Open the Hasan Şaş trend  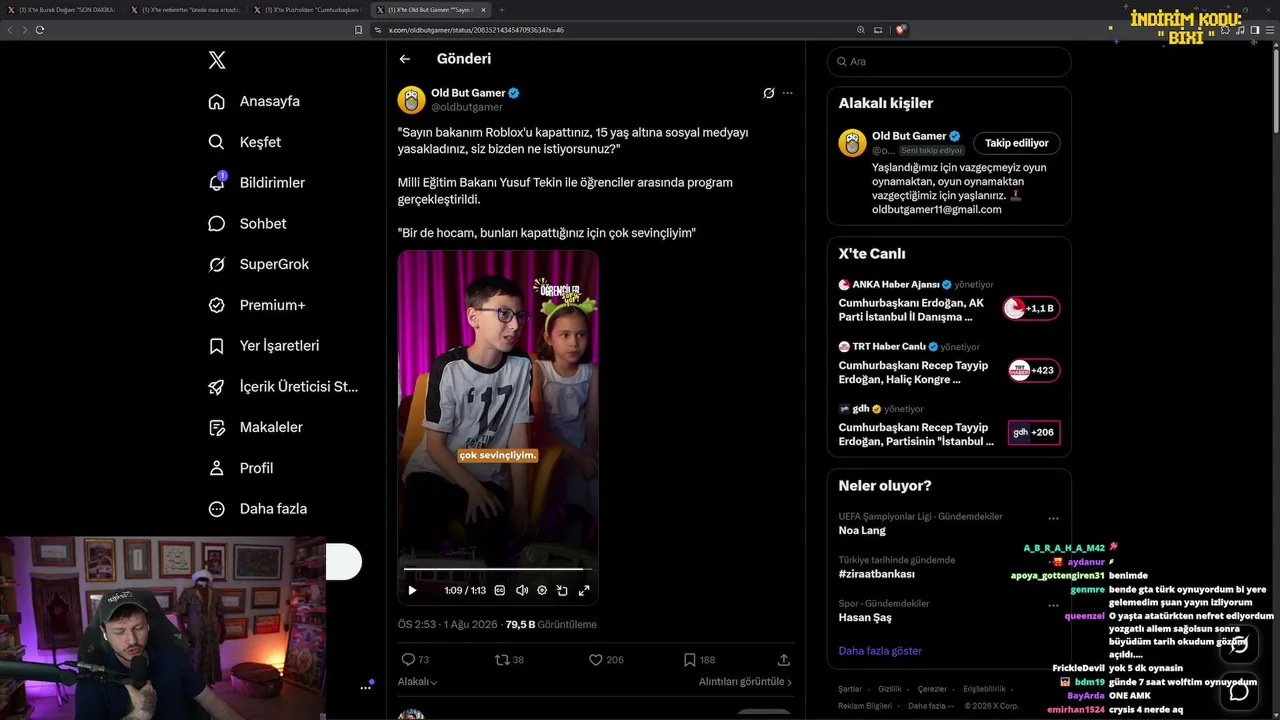tap(865, 617)
